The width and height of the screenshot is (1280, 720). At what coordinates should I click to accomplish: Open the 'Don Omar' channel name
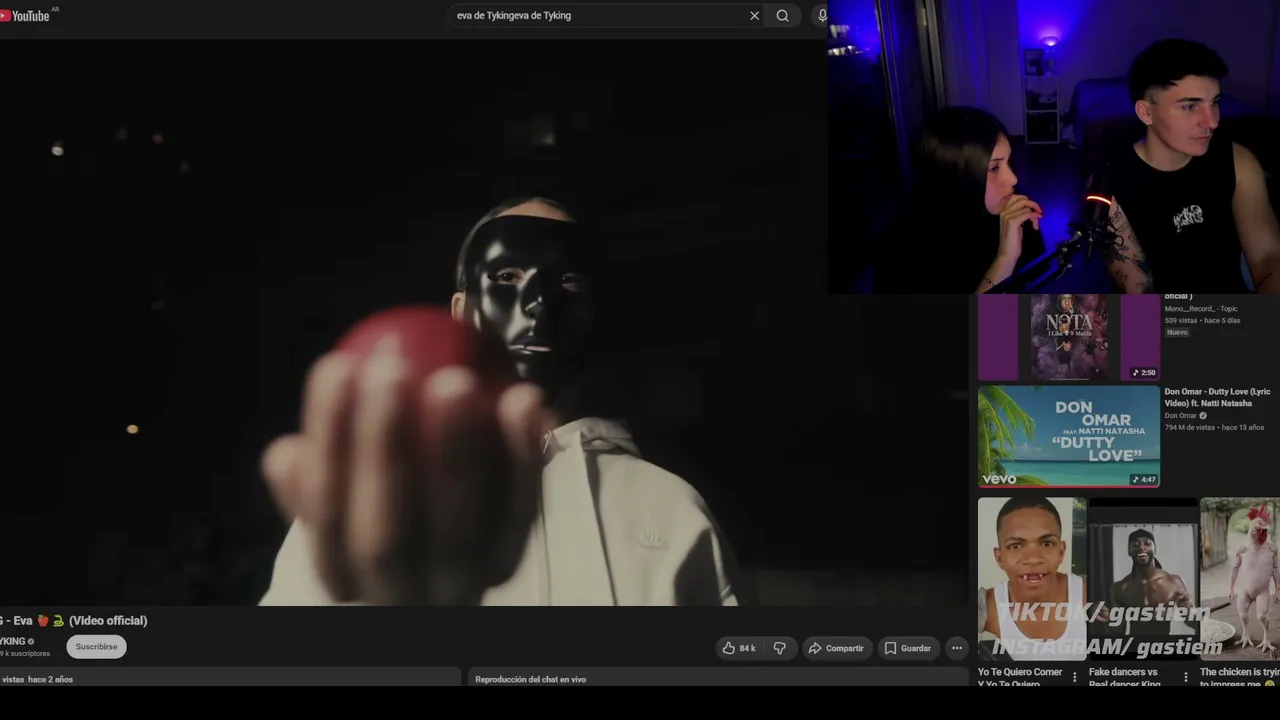pyautogui.click(x=1180, y=416)
